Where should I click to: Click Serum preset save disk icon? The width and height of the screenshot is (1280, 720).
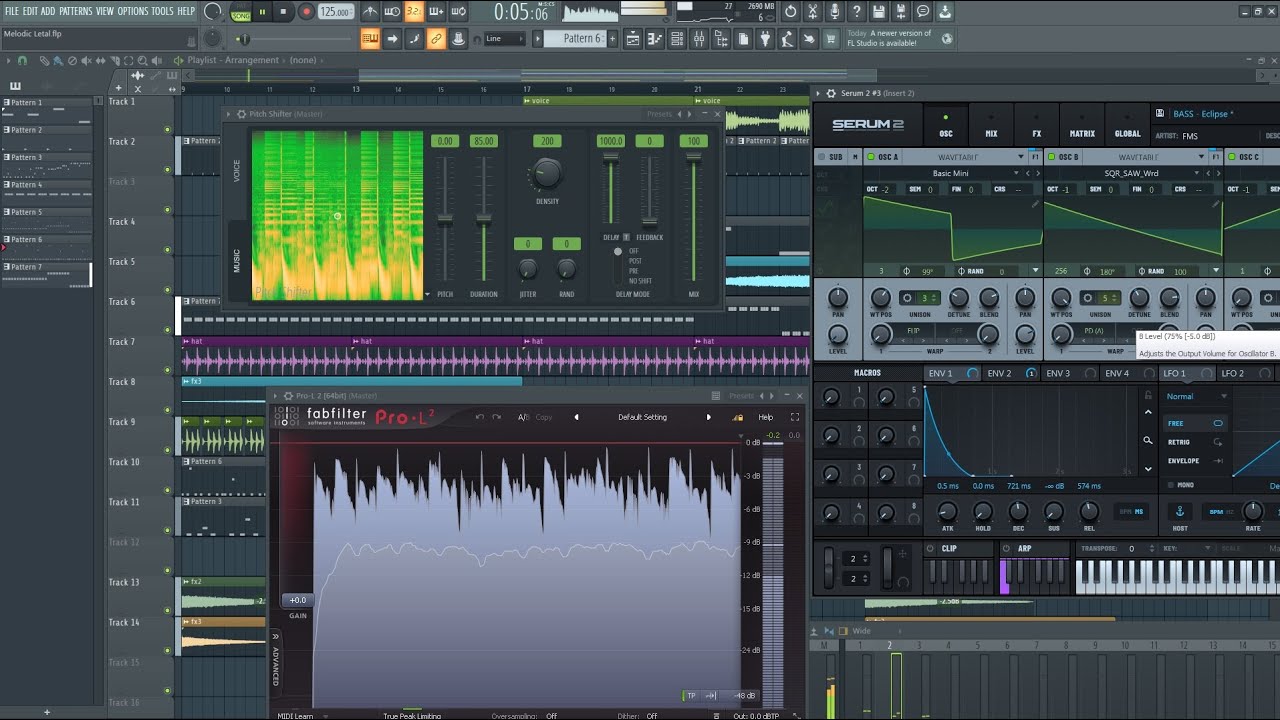point(1160,114)
